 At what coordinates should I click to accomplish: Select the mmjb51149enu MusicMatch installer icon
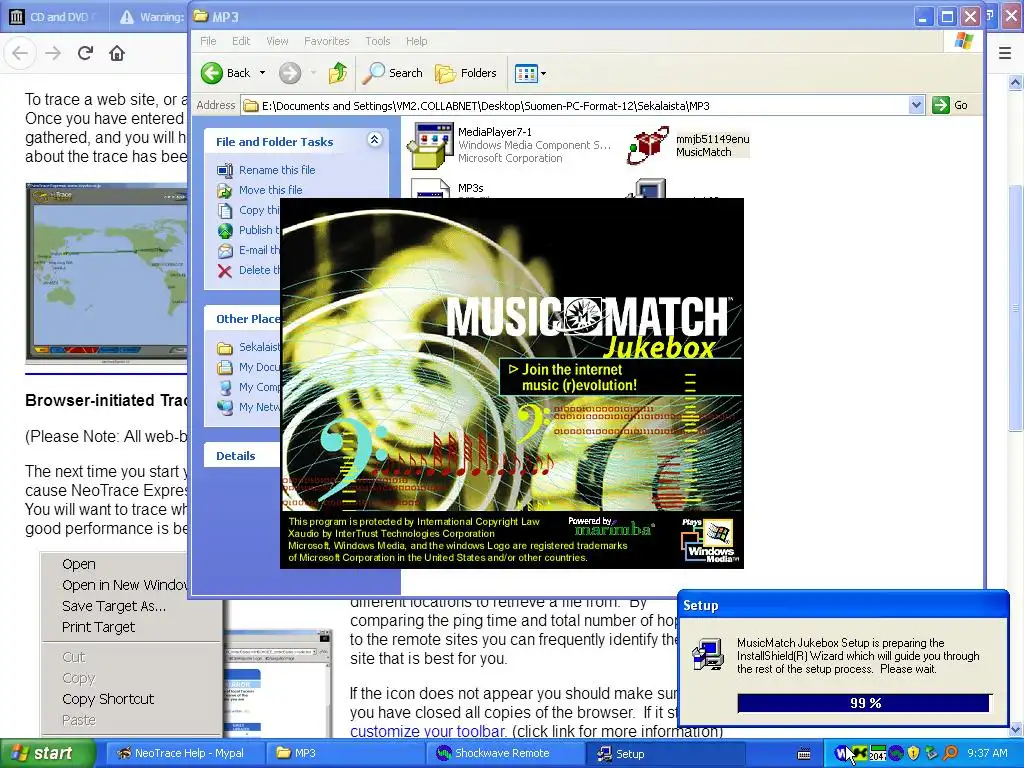[647, 145]
